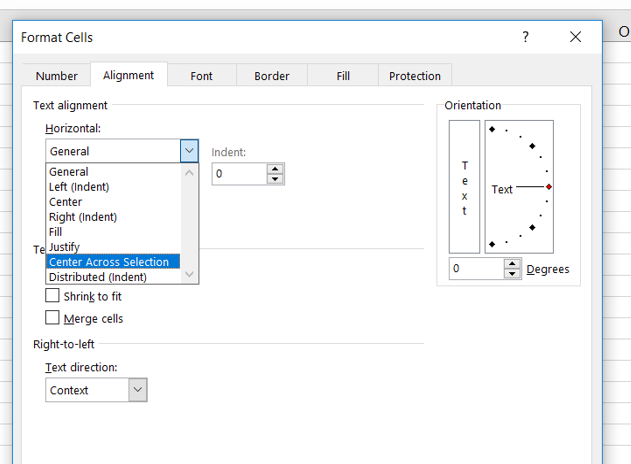Open the Font tab
Image resolution: width=631 pixels, height=464 pixels.
[x=201, y=76]
